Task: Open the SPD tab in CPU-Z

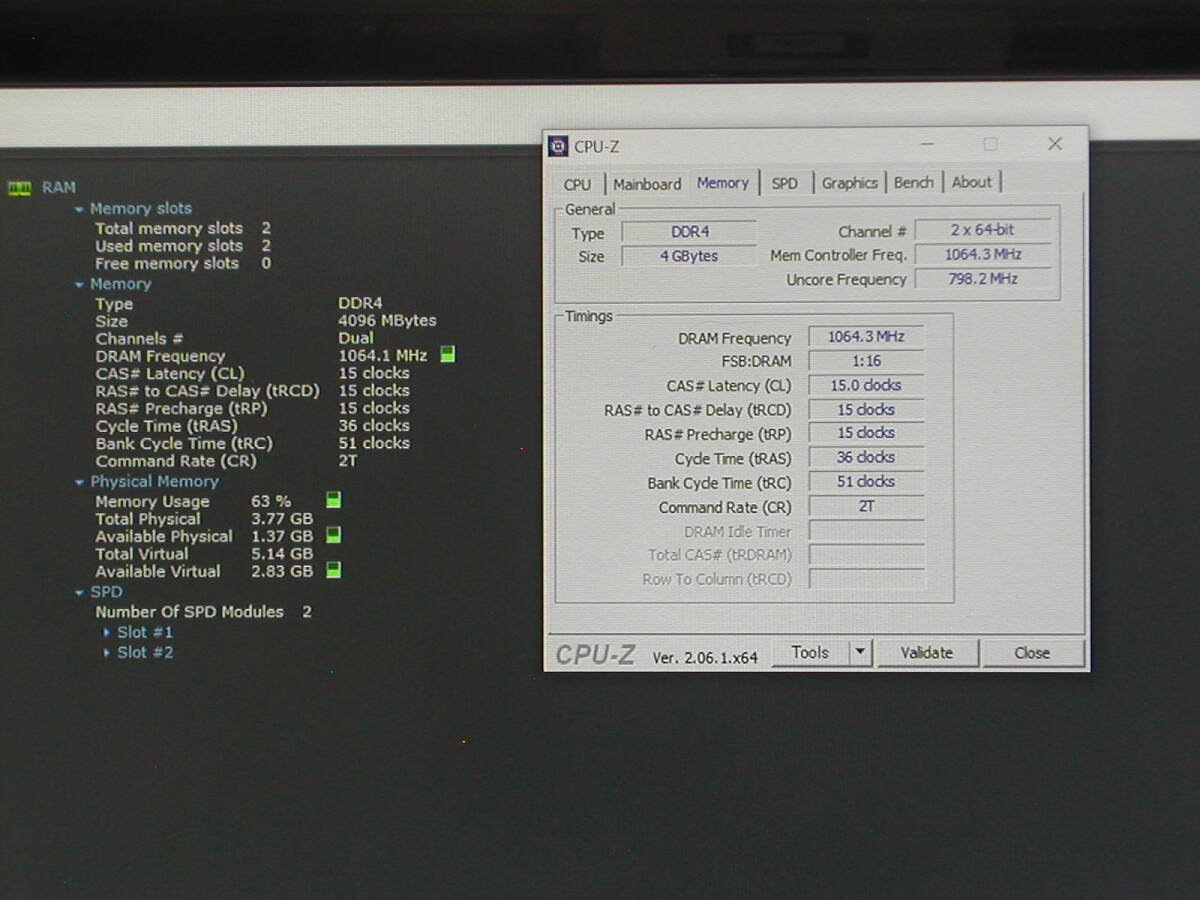Action: point(785,183)
